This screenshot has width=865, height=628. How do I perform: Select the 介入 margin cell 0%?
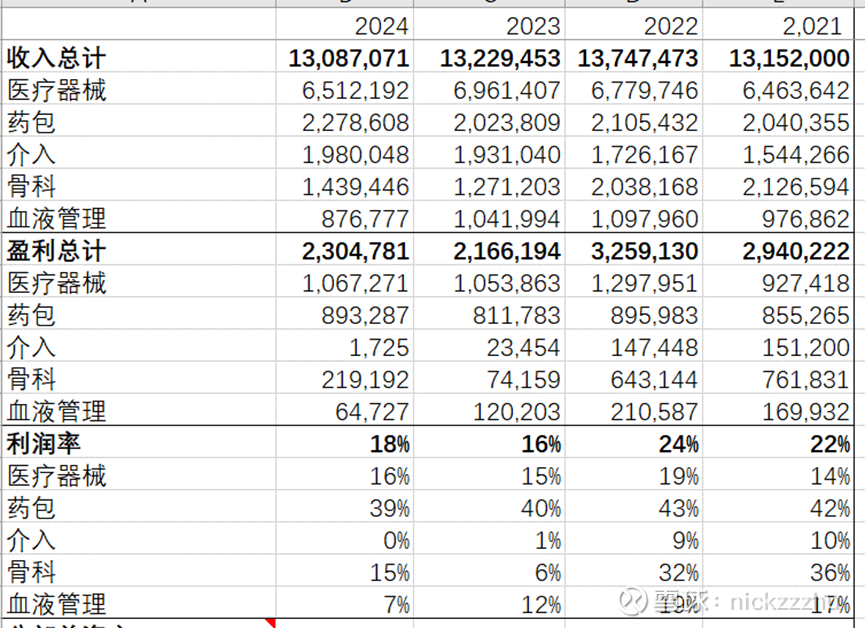pyautogui.click(x=345, y=540)
